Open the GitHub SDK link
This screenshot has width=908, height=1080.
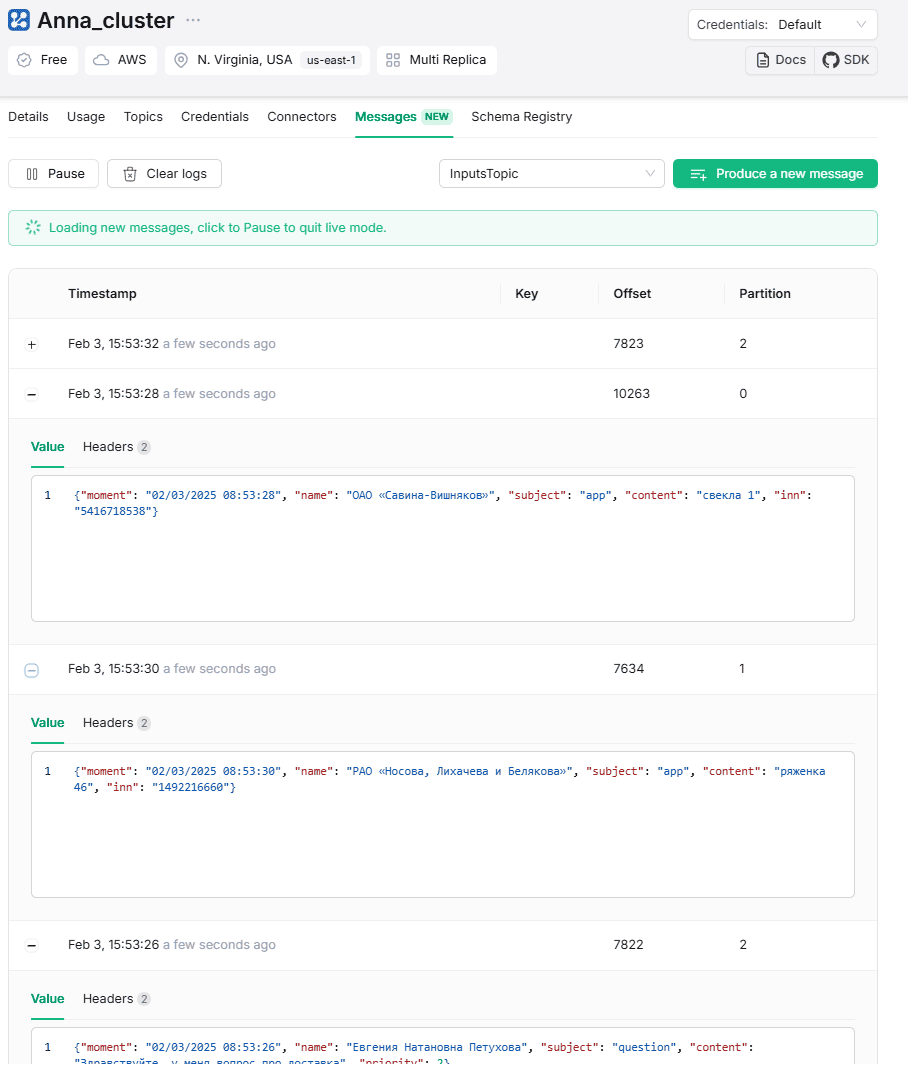[846, 60]
